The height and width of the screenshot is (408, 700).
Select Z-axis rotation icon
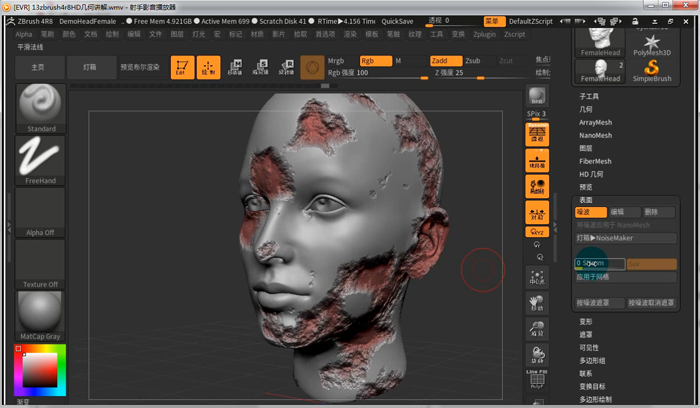point(540,257)
